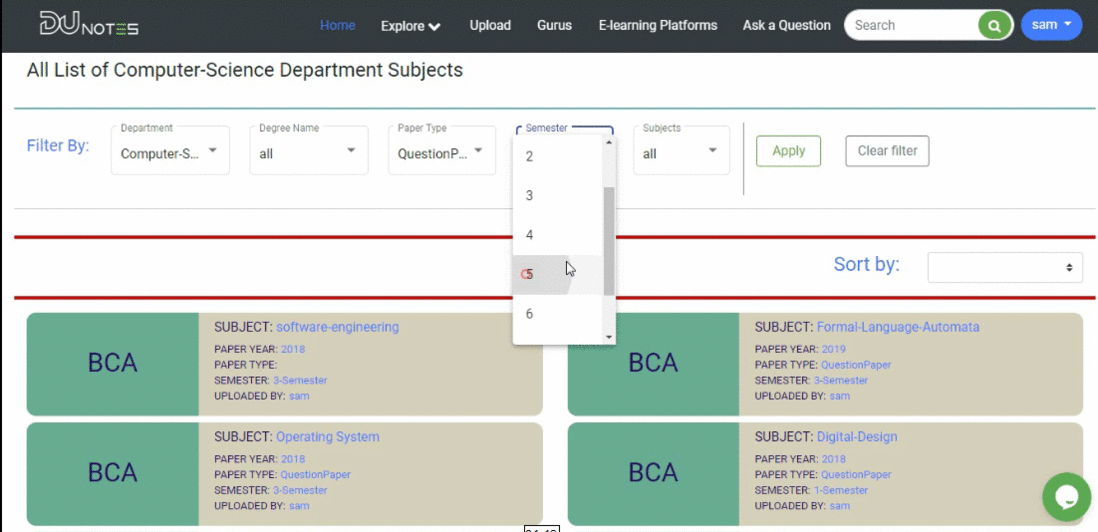Click QuestionPaper type on Operating System card
1098x532 pixels.
click(x=315, y=475)
